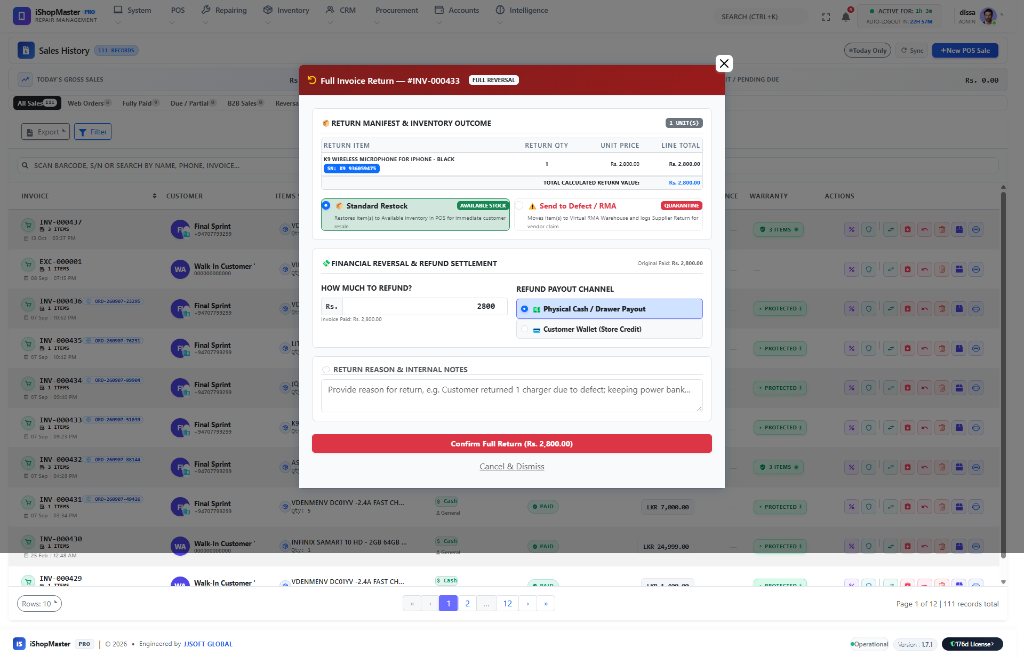Switch to Due / Partial tab
1024x658 pixels.
193,103
